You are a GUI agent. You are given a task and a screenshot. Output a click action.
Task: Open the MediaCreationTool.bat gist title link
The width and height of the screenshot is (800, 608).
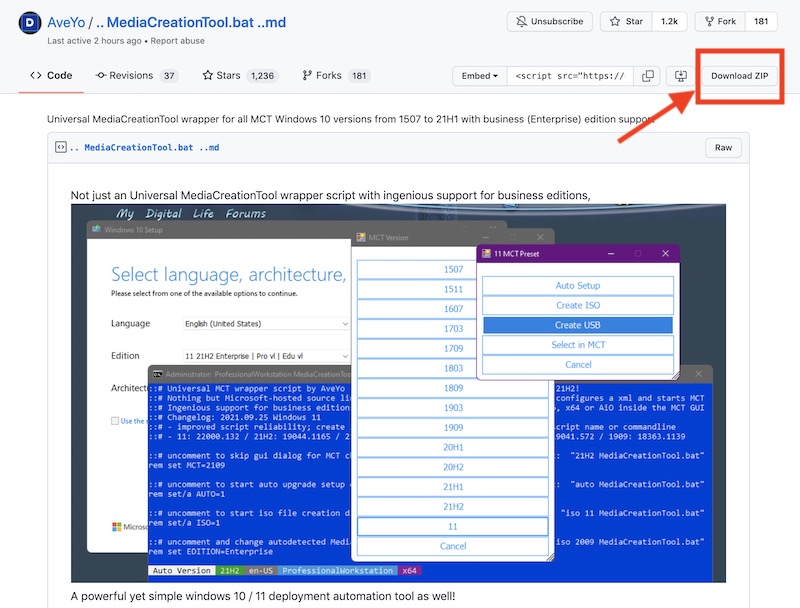[191, 22]
